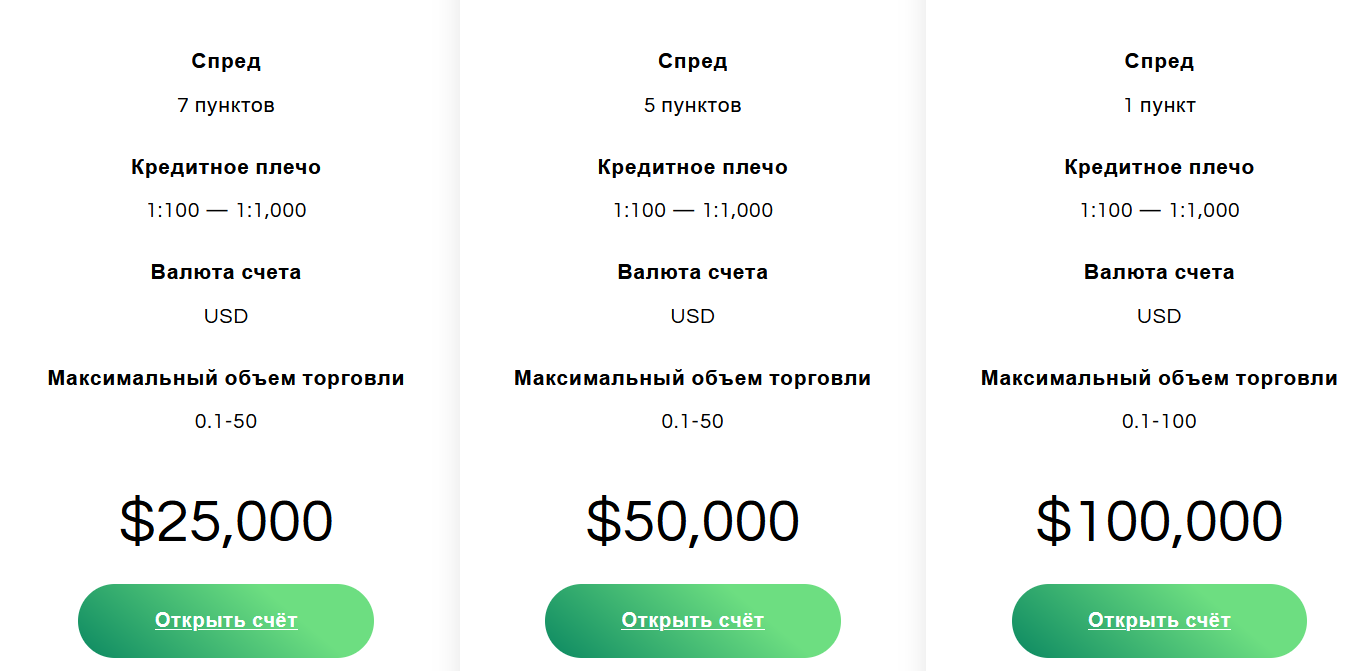Click the 'Спред' heading in the $25,000 column

(x=226, y=61)
